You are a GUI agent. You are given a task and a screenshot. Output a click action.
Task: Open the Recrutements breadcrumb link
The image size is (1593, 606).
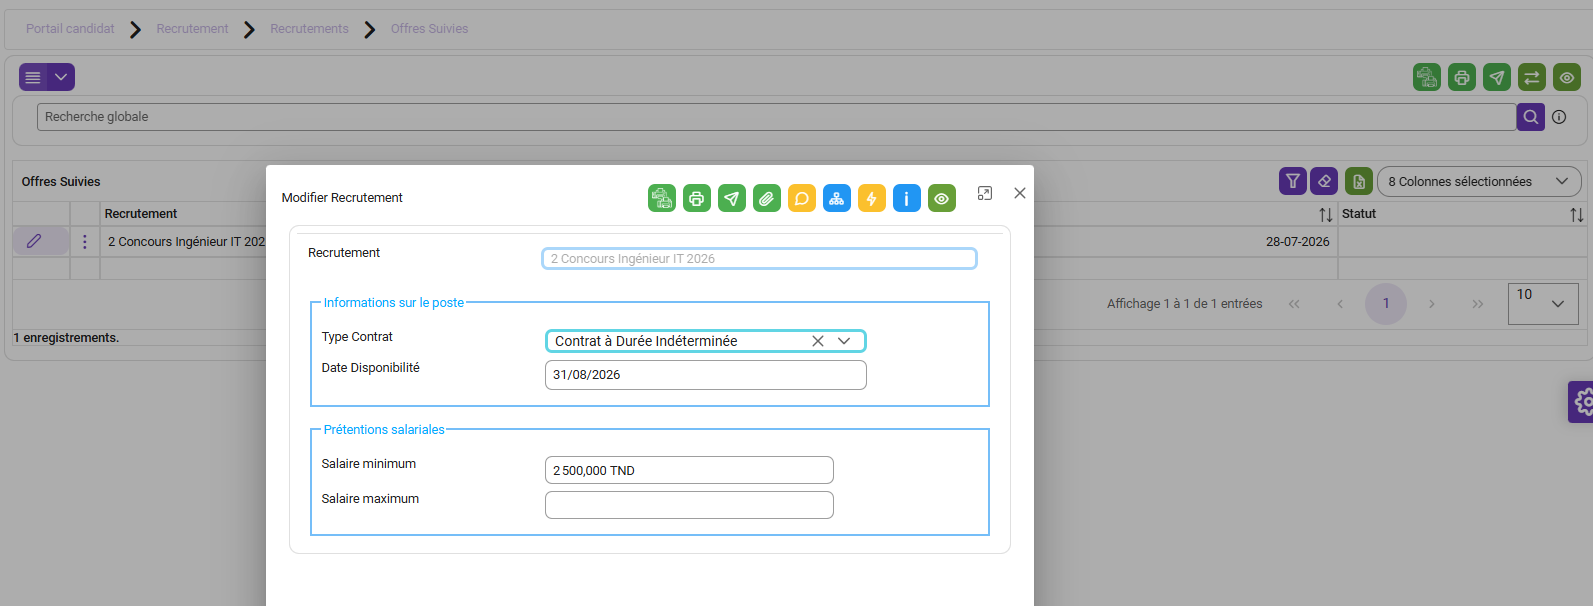point(309,29)
